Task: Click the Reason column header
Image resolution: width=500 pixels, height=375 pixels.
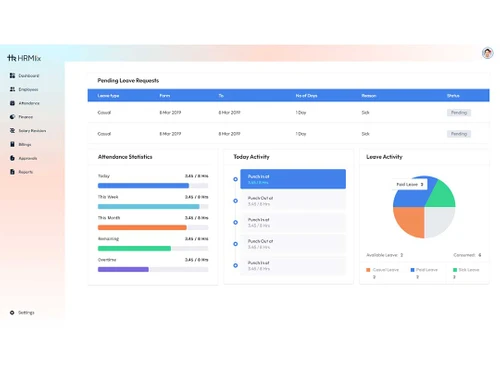Action: 369,96
